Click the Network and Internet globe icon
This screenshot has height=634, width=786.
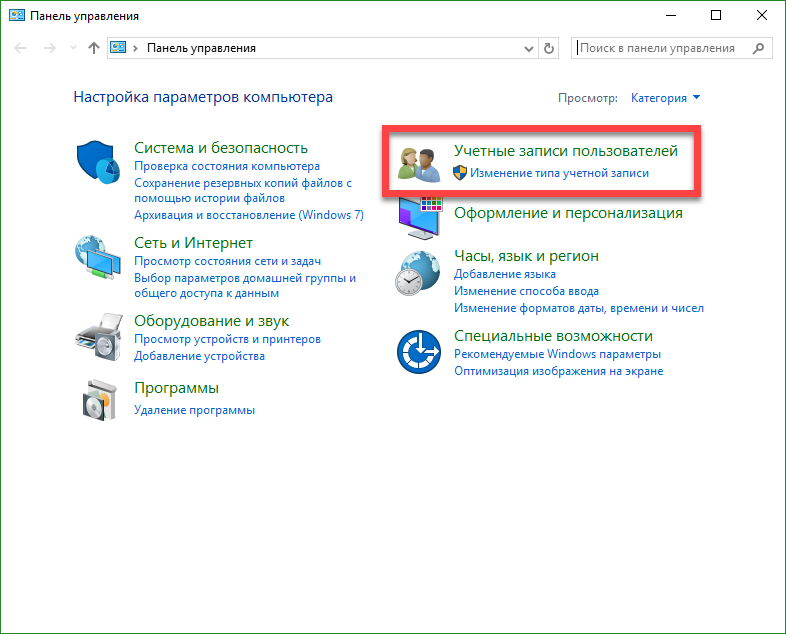98,258
